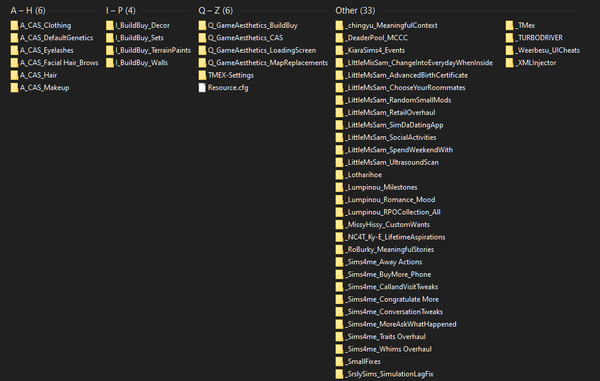The height and width of the screenshot is (381, 600).
Task: Select _LittleMsSam_ChooseYourRoommates folder name
Action: [405, 88]
